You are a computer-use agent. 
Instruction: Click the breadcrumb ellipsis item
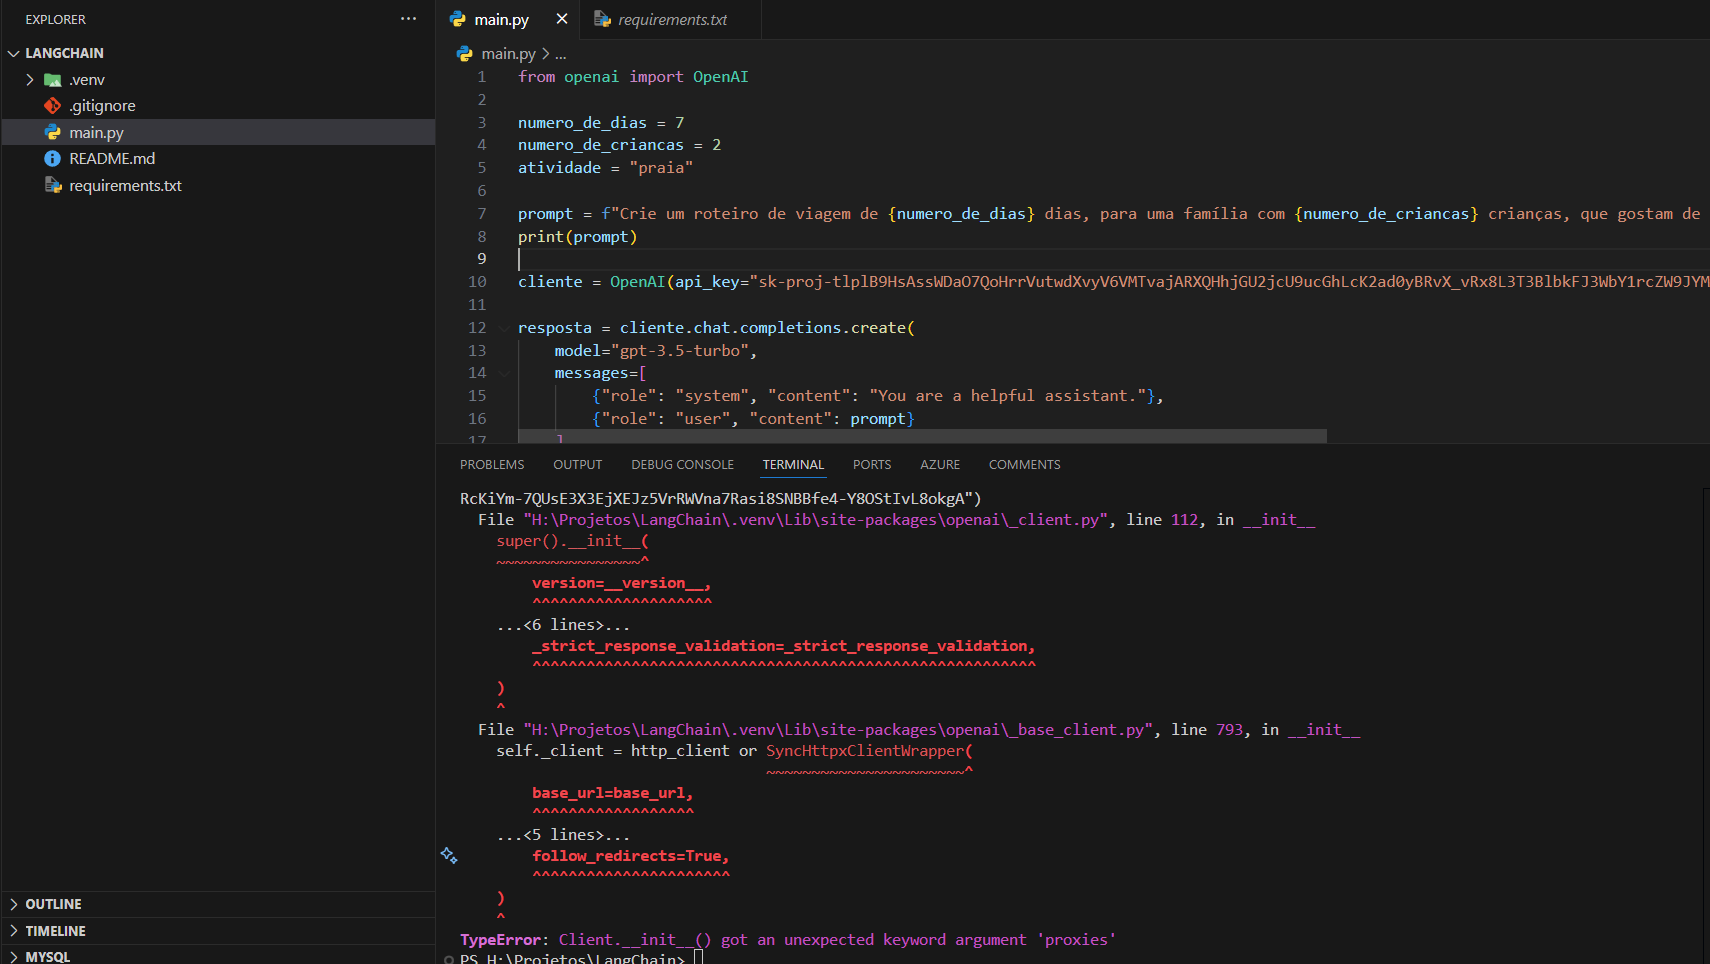click(x=561, y=55)
